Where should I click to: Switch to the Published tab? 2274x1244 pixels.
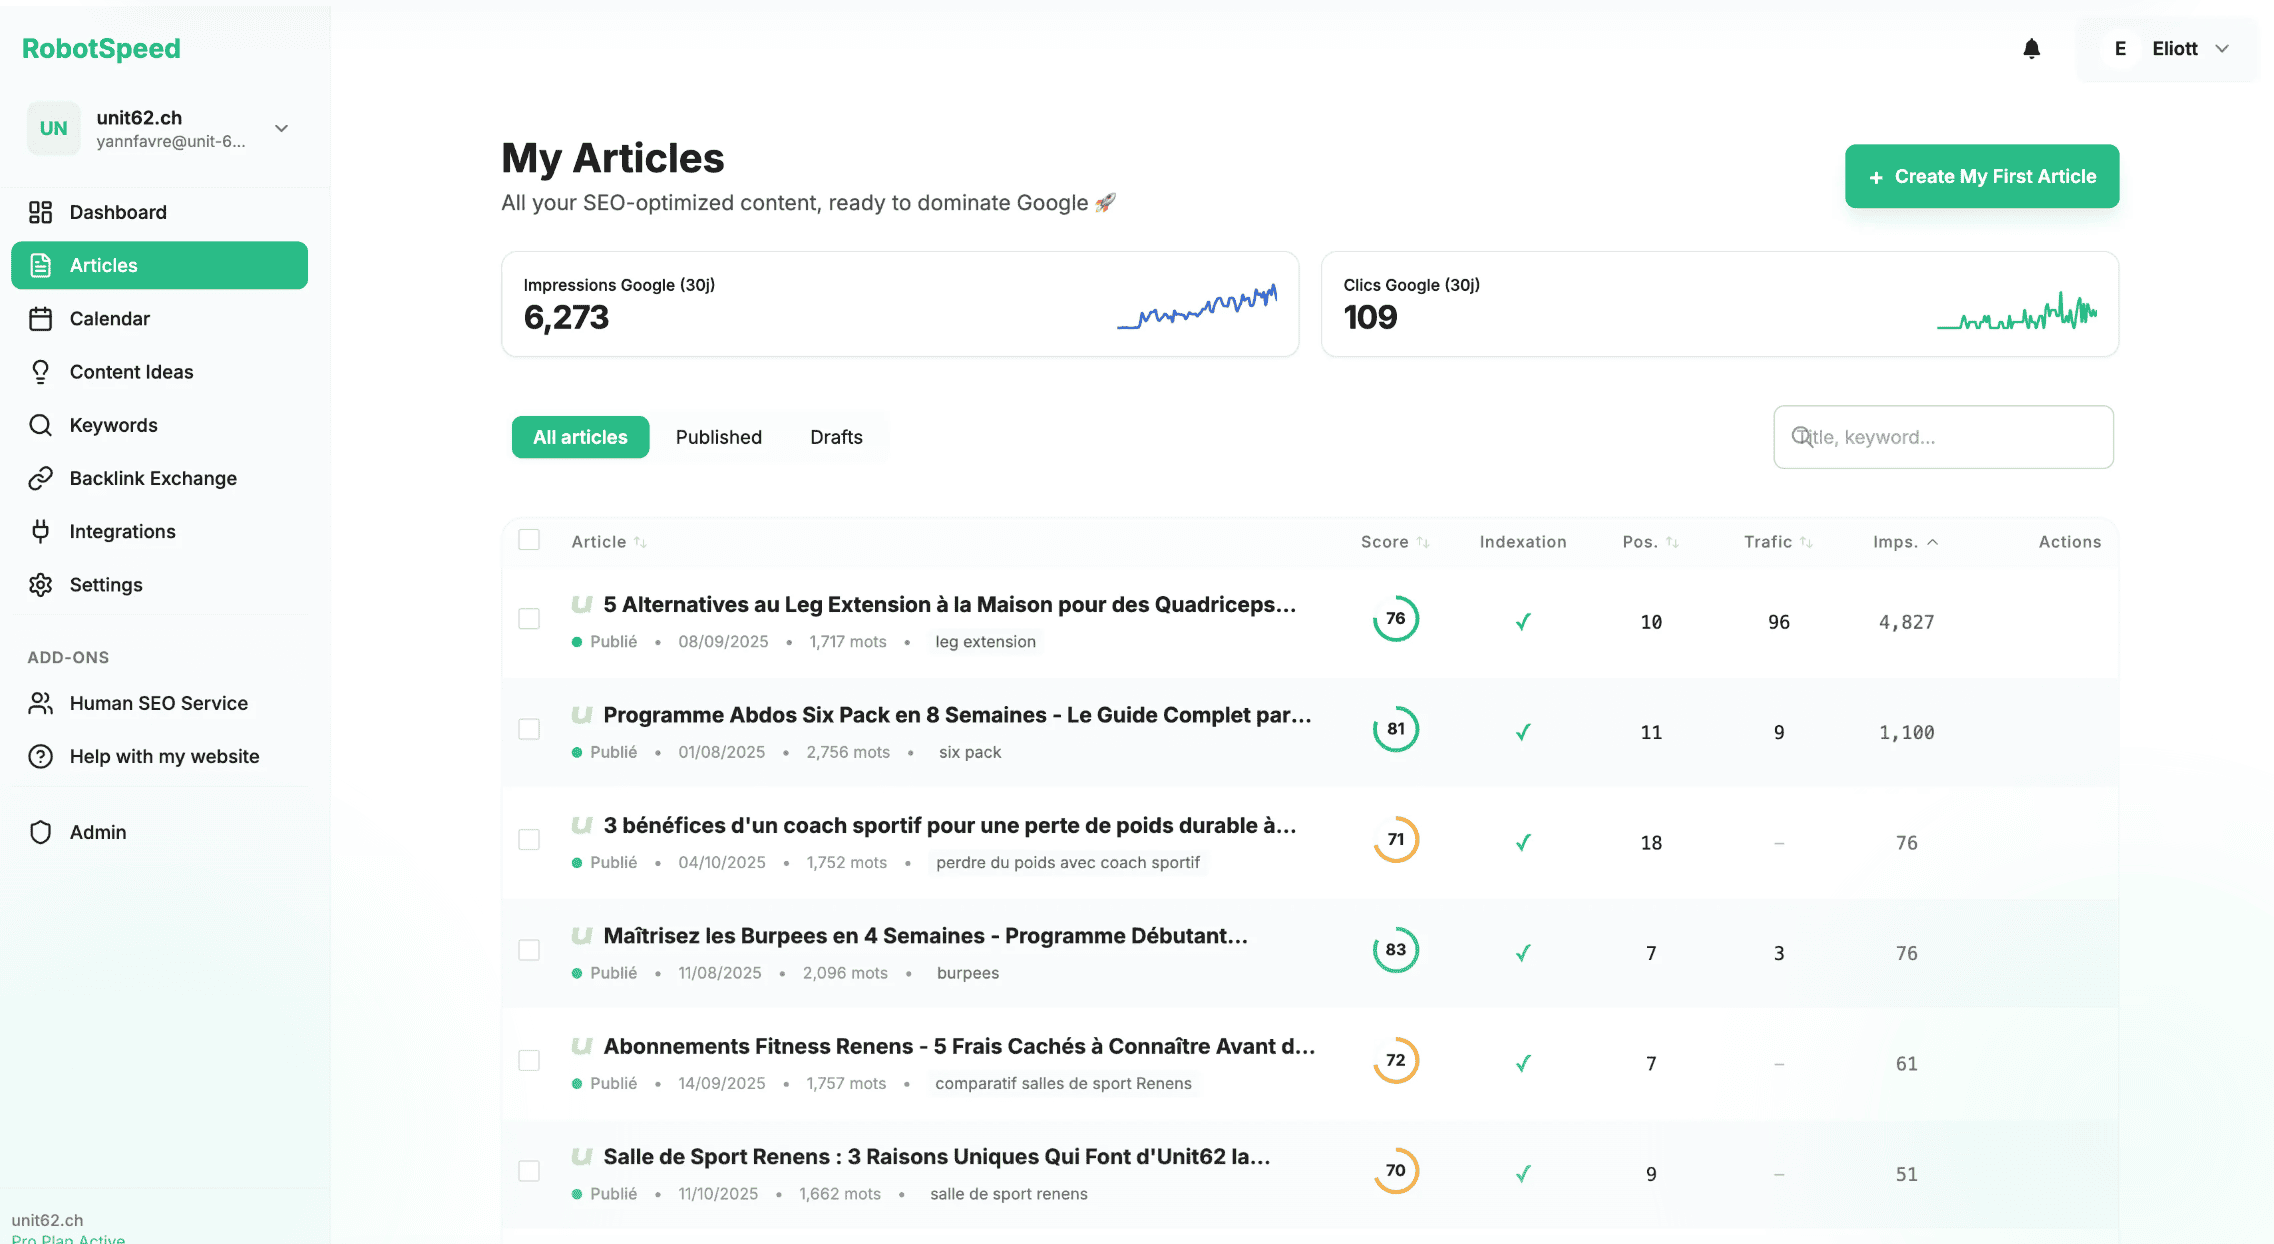[718, 437]
